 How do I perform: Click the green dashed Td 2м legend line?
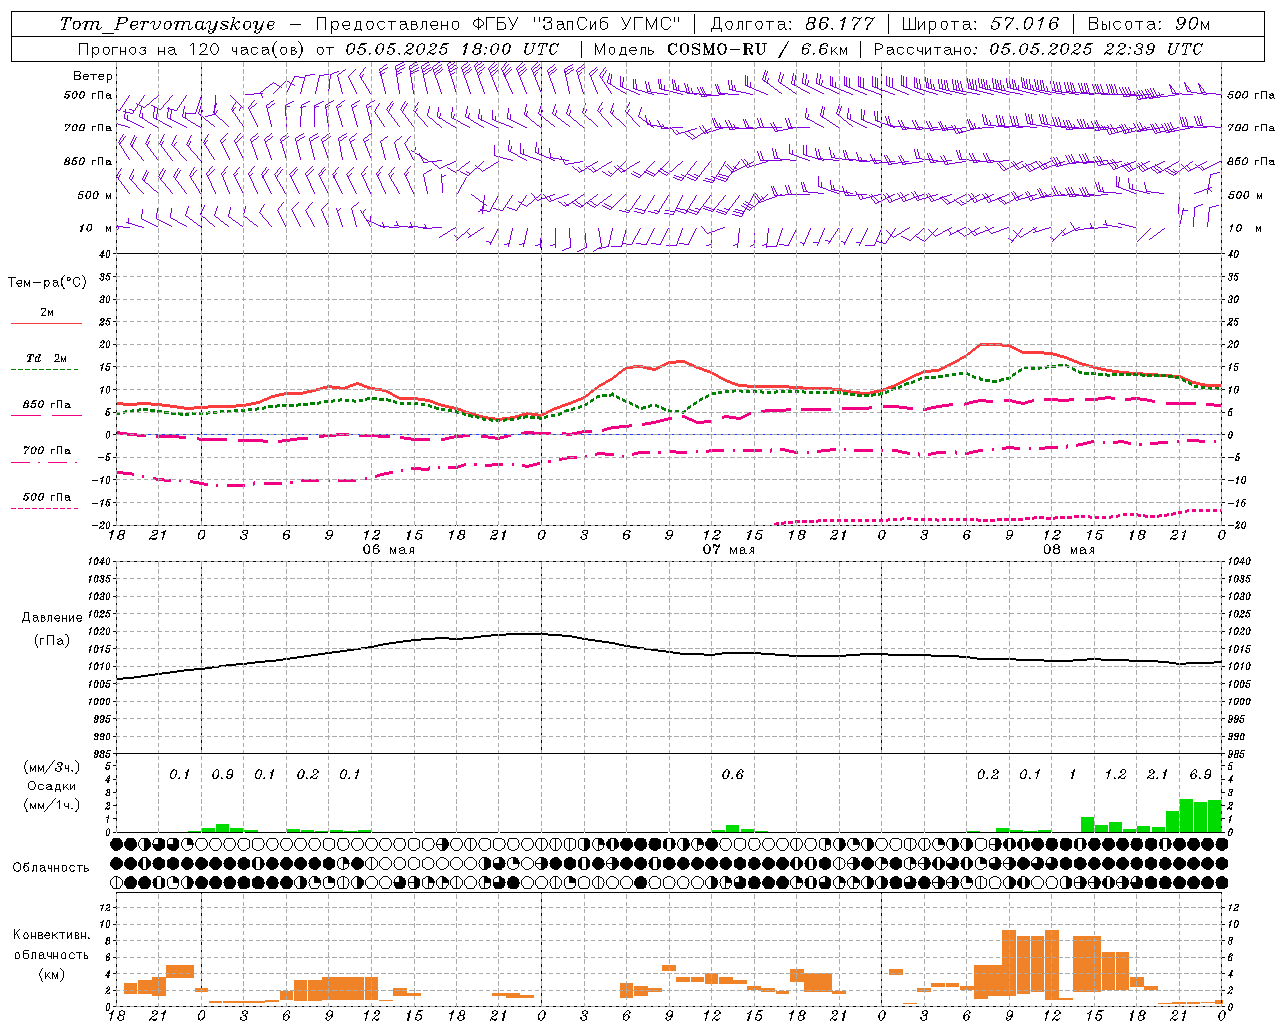click(44, 370)
